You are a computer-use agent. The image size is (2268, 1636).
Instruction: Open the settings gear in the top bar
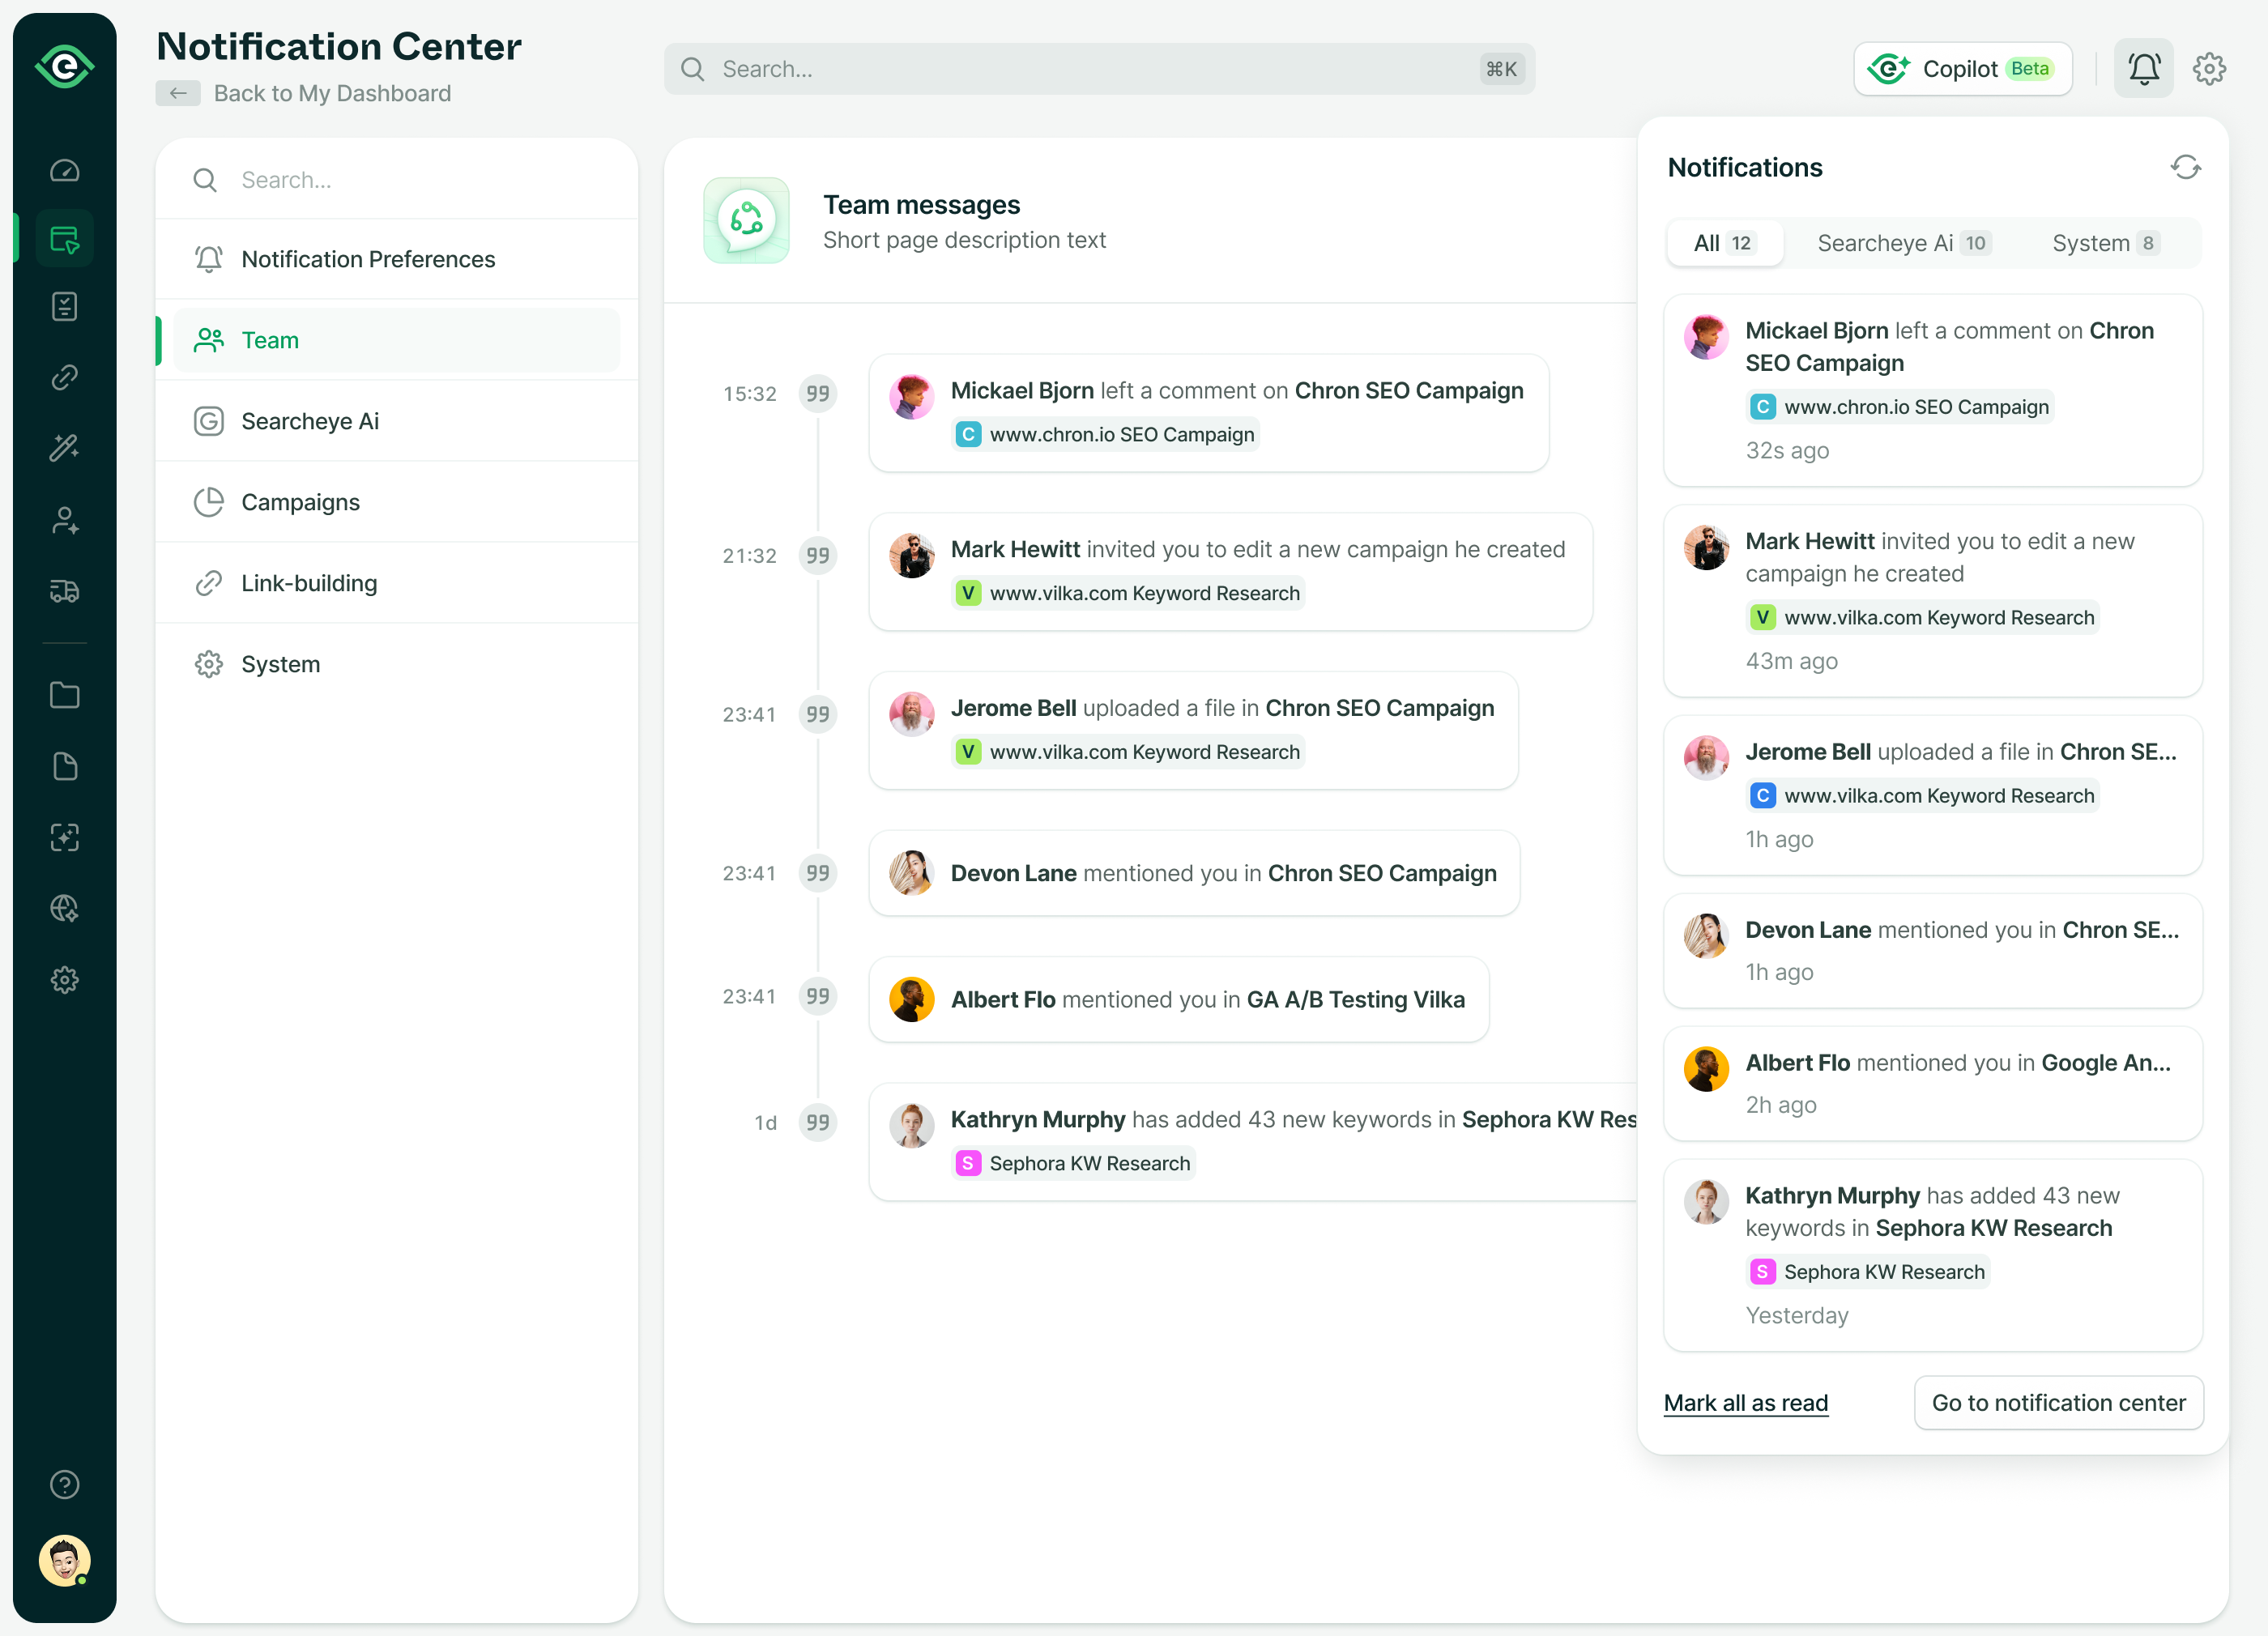(x=2210, y=68)
